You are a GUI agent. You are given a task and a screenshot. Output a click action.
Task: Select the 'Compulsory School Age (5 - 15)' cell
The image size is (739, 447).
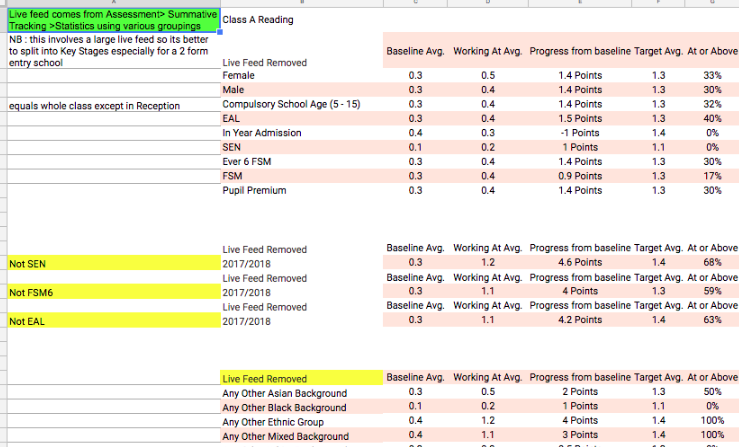(288, 104)
